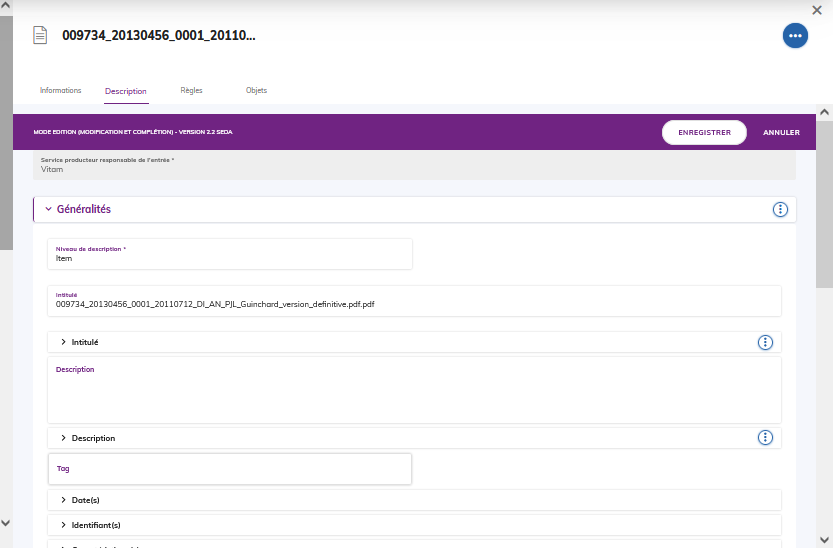Viewport: 833px width, 548px height.
Task: Collapse the Généralités section
Action: (x=48, y=209)
